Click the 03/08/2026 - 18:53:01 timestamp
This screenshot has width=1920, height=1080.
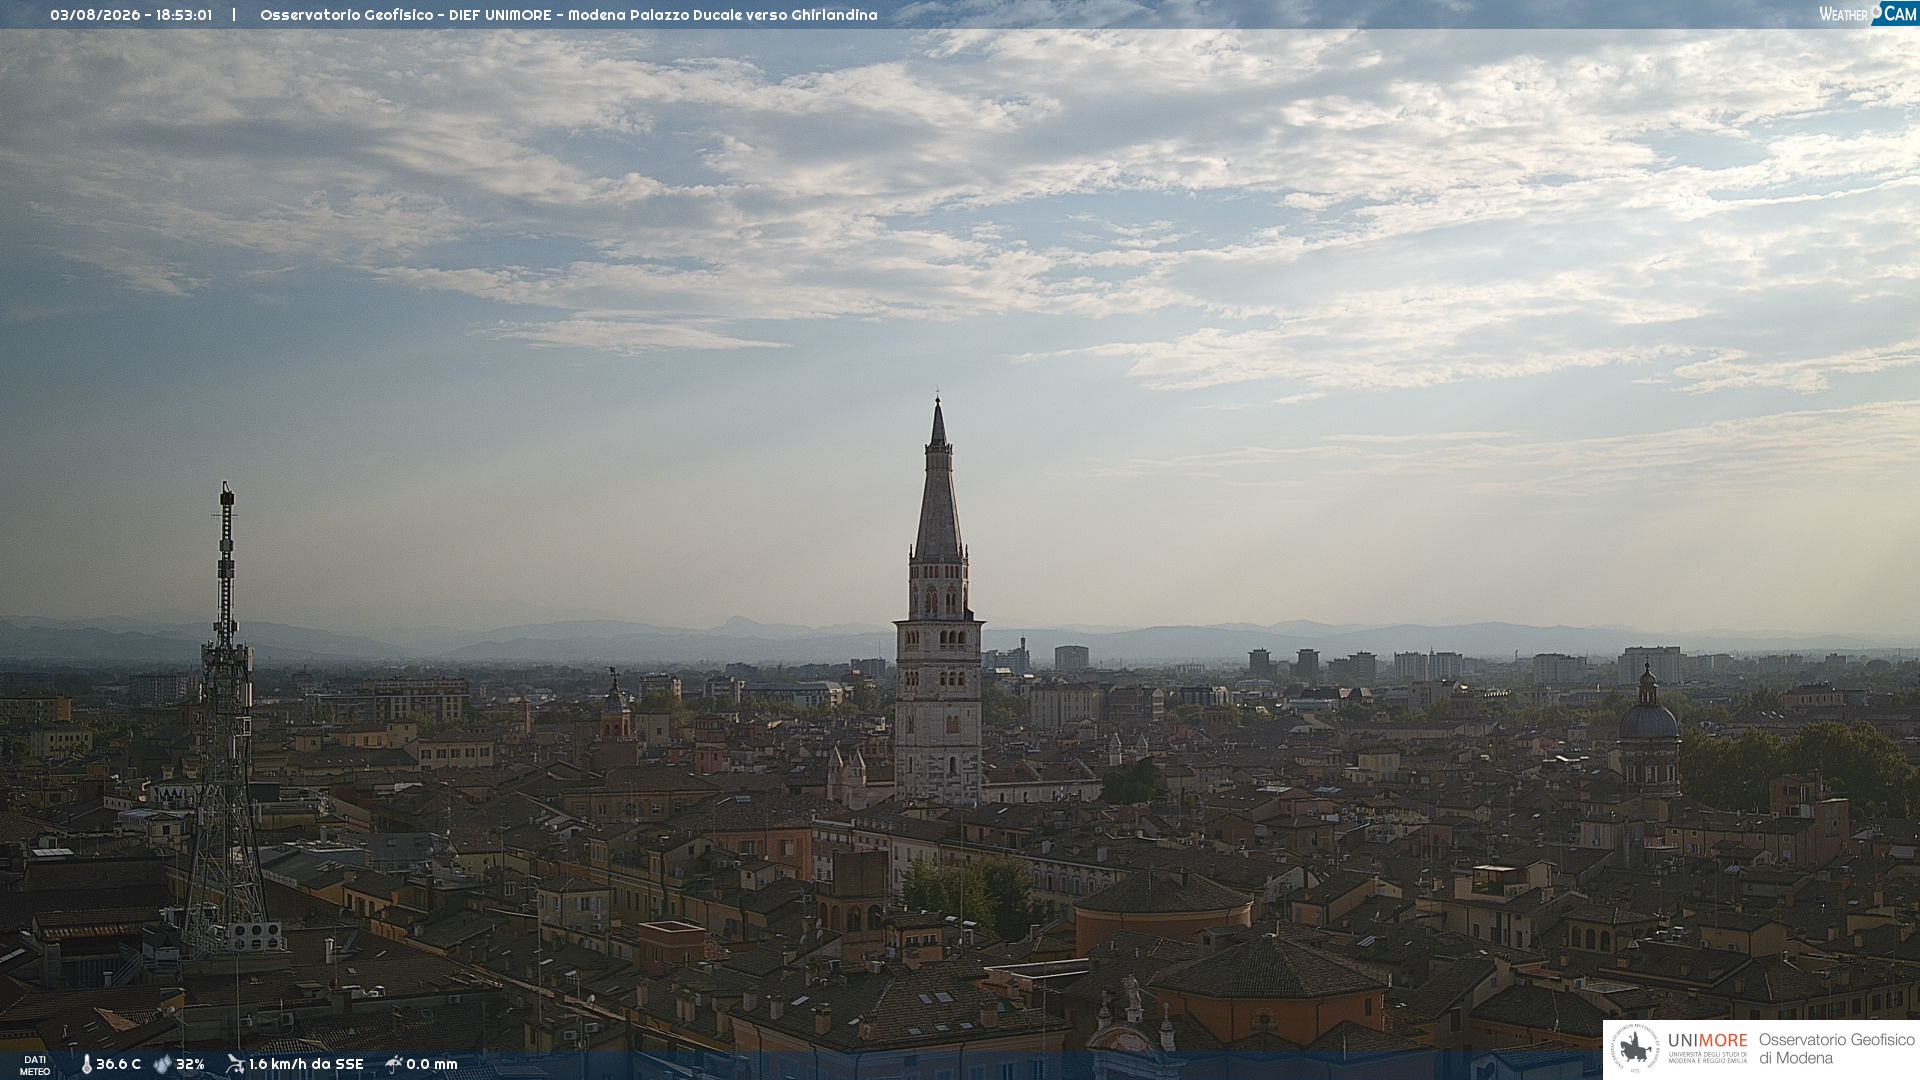click(131, 15)
